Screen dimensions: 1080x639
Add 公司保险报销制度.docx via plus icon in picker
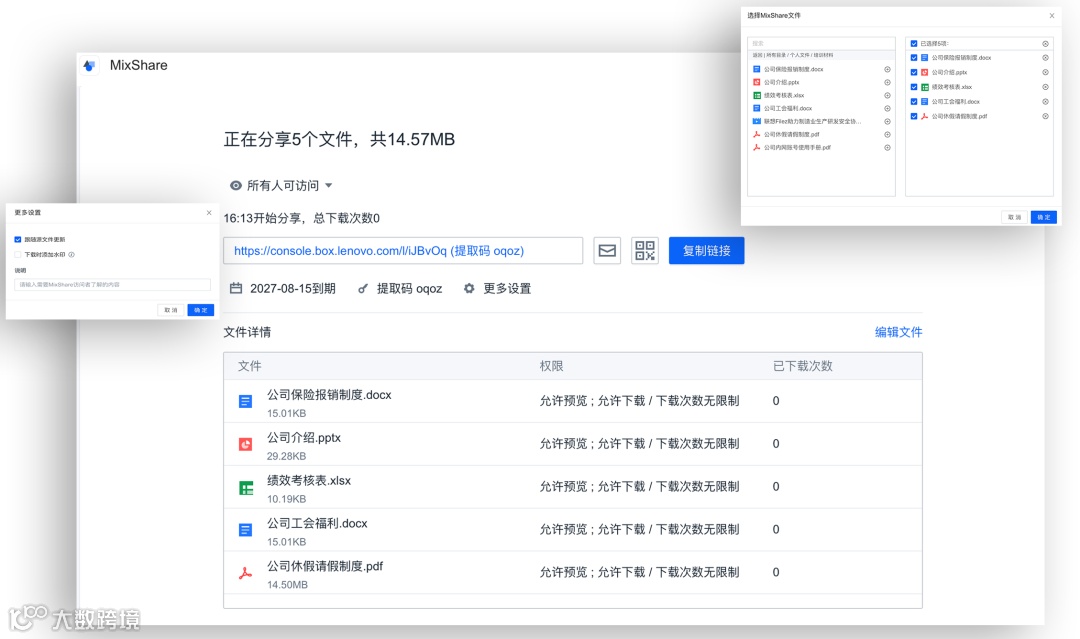887,70
